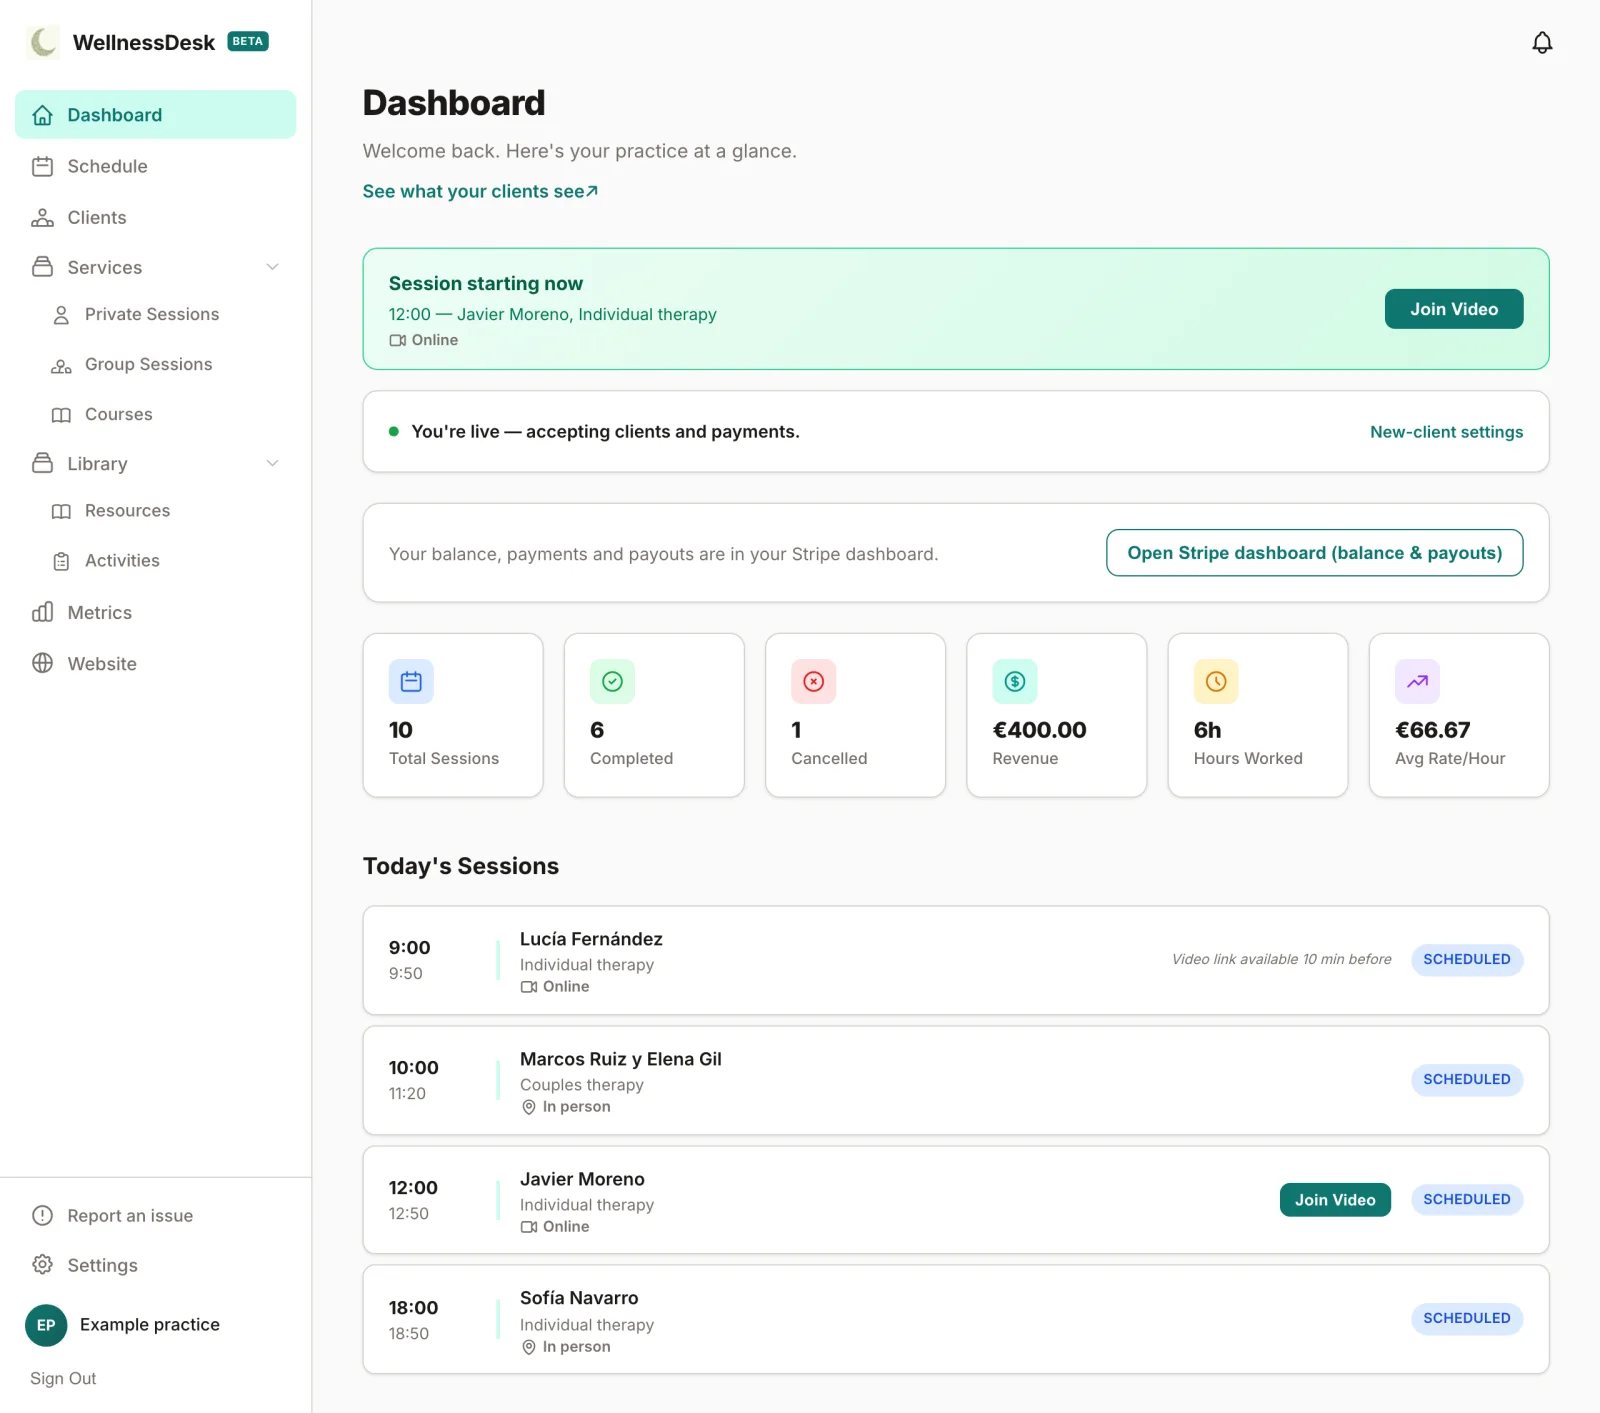Screen dimensions: 1600x1413
Task: Click the Total Sessions calendar icon
Action: point(411,682)
